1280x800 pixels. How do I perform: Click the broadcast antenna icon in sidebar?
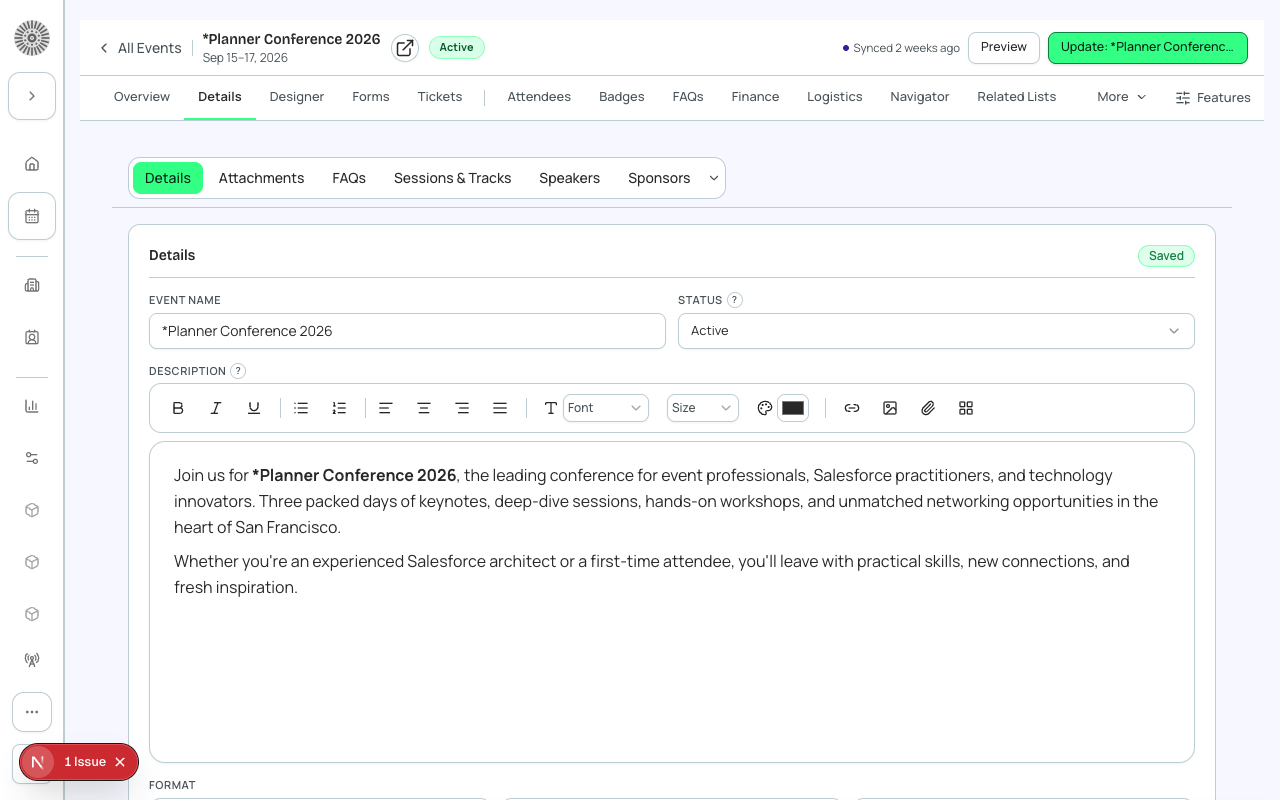coord(32,660)
